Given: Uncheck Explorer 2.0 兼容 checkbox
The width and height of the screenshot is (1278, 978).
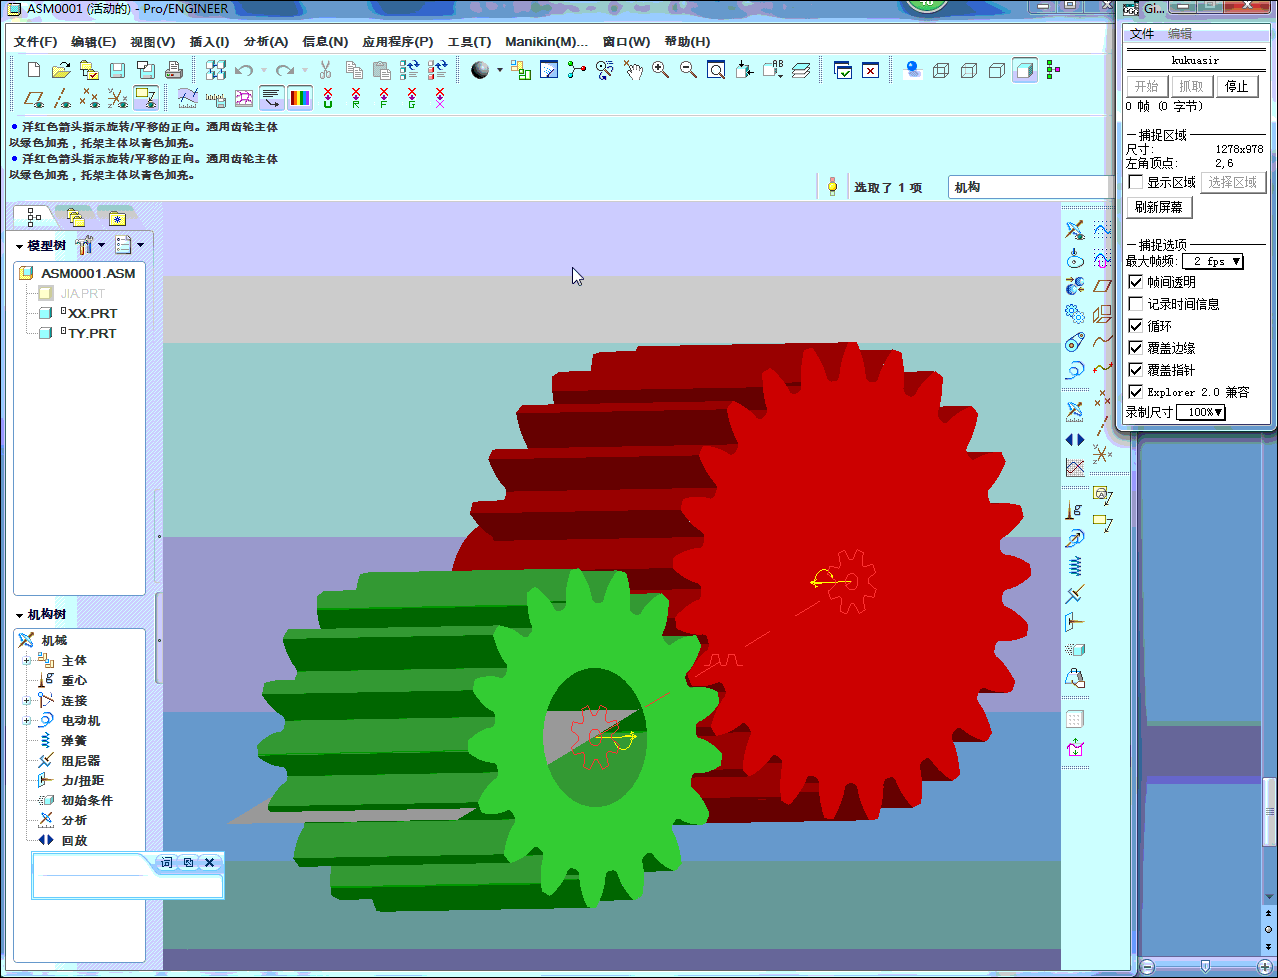Looking at the screenshot, I should click(1136, 392).
